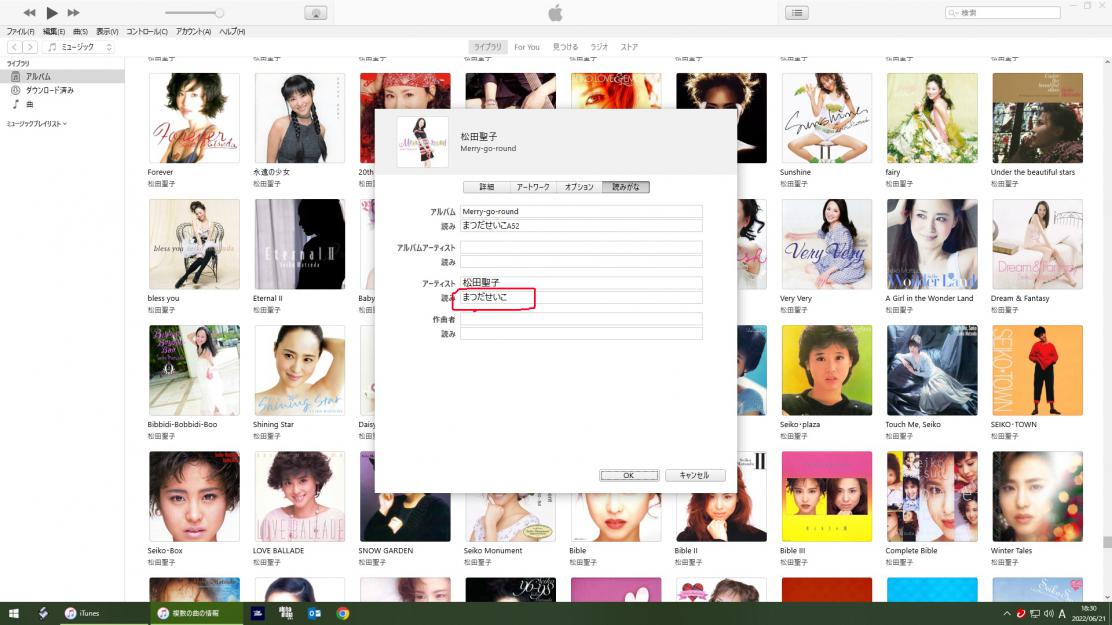Open the Chrome icon in the taskbar

pyautogui.click(x=343, y=613)
